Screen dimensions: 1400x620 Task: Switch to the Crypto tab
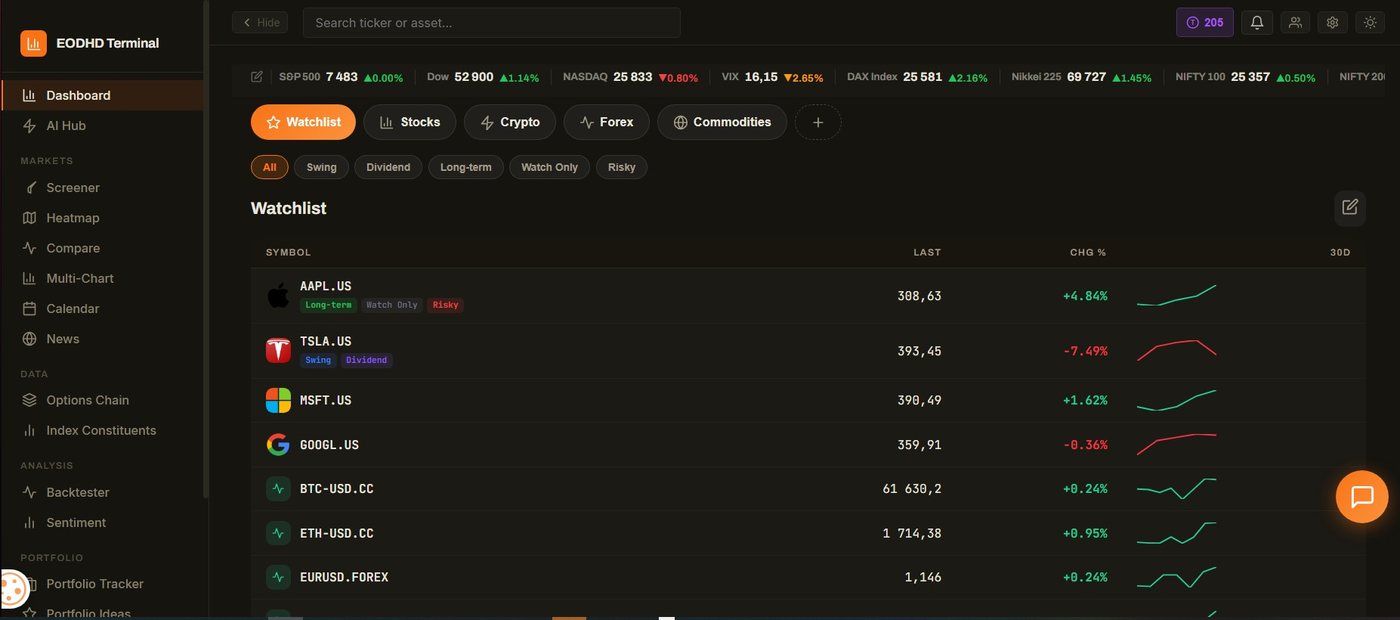[510, 122]
